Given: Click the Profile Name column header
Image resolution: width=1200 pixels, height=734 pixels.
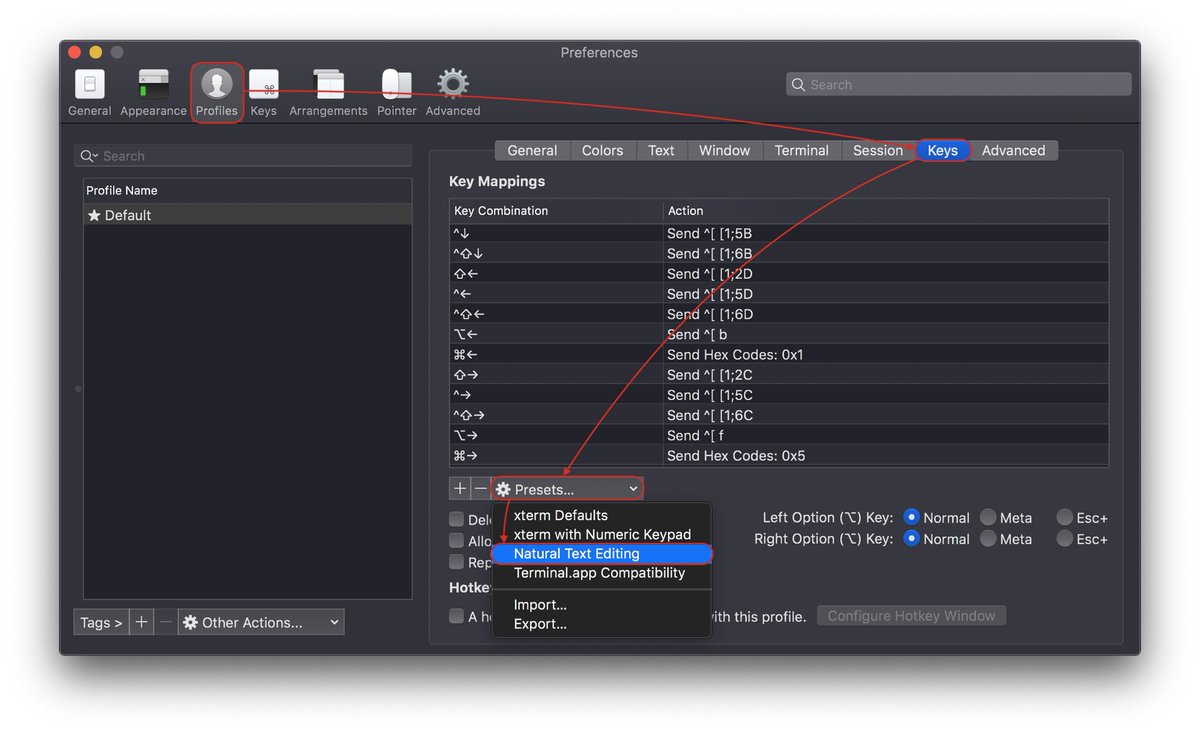Looking at the screenshot, I should tap(247, 190).
